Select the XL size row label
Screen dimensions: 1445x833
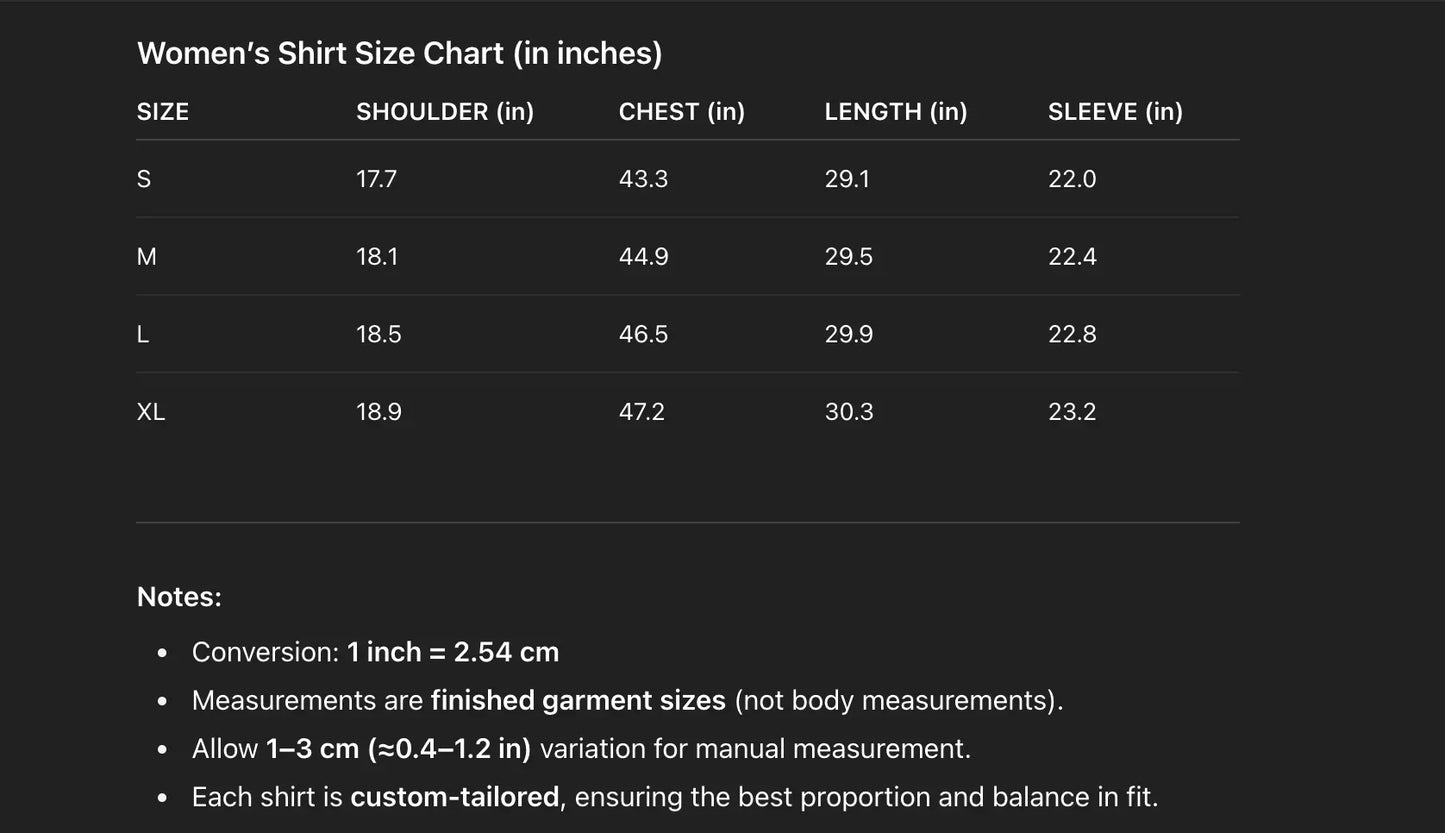pyautogui.click(x=151, y=412)
